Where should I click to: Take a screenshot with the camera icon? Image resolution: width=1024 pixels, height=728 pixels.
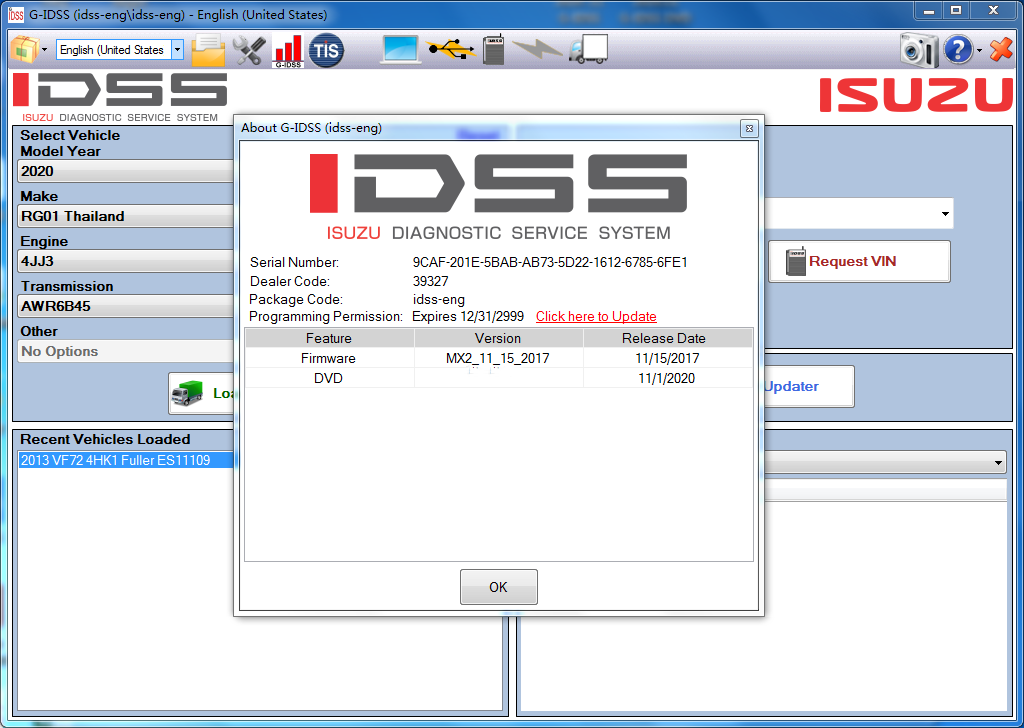click(x=919, y=50)
